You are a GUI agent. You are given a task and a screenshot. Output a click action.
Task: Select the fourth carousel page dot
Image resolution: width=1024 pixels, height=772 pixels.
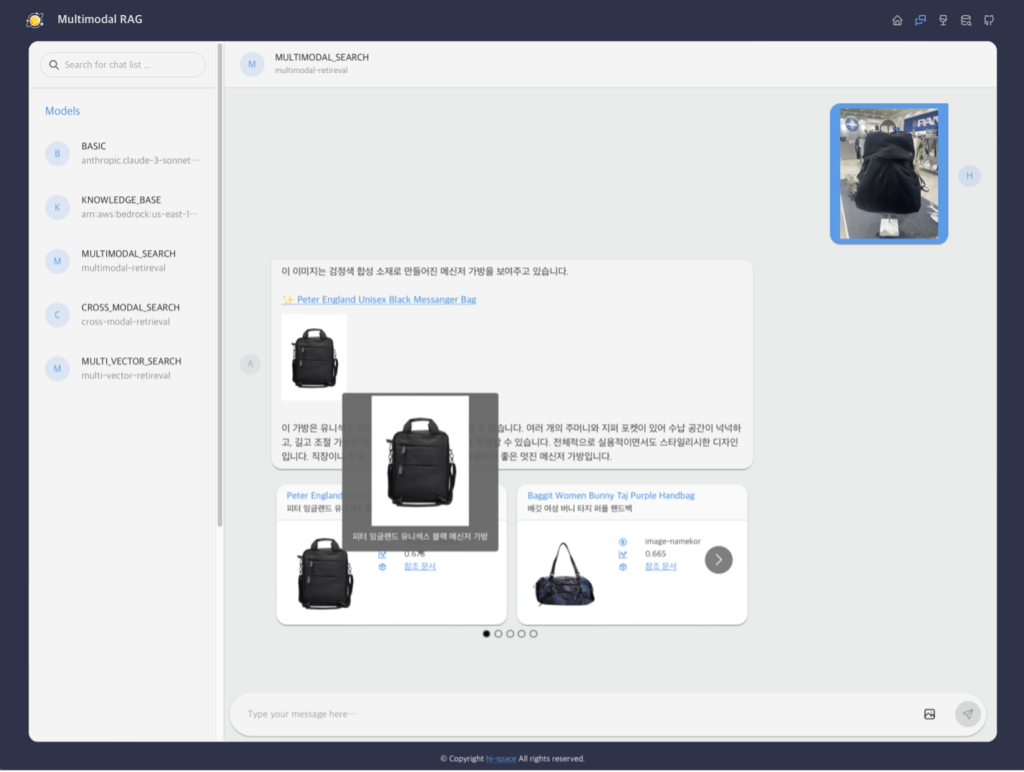click(522, 634)
